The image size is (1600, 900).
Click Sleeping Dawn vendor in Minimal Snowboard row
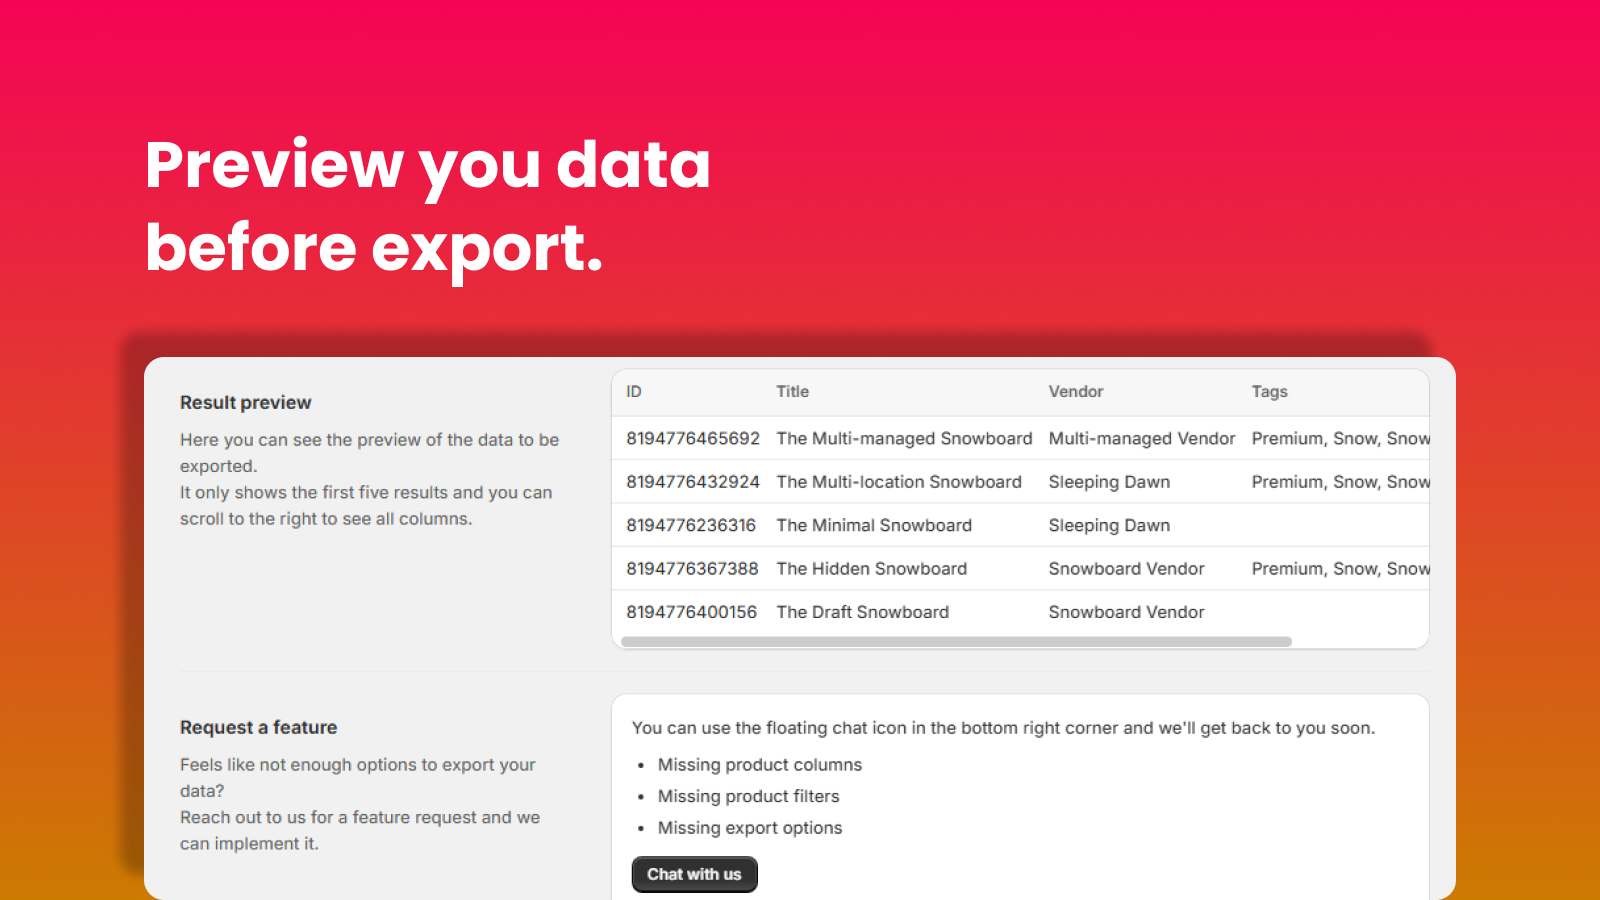(x=1109, y=525)
